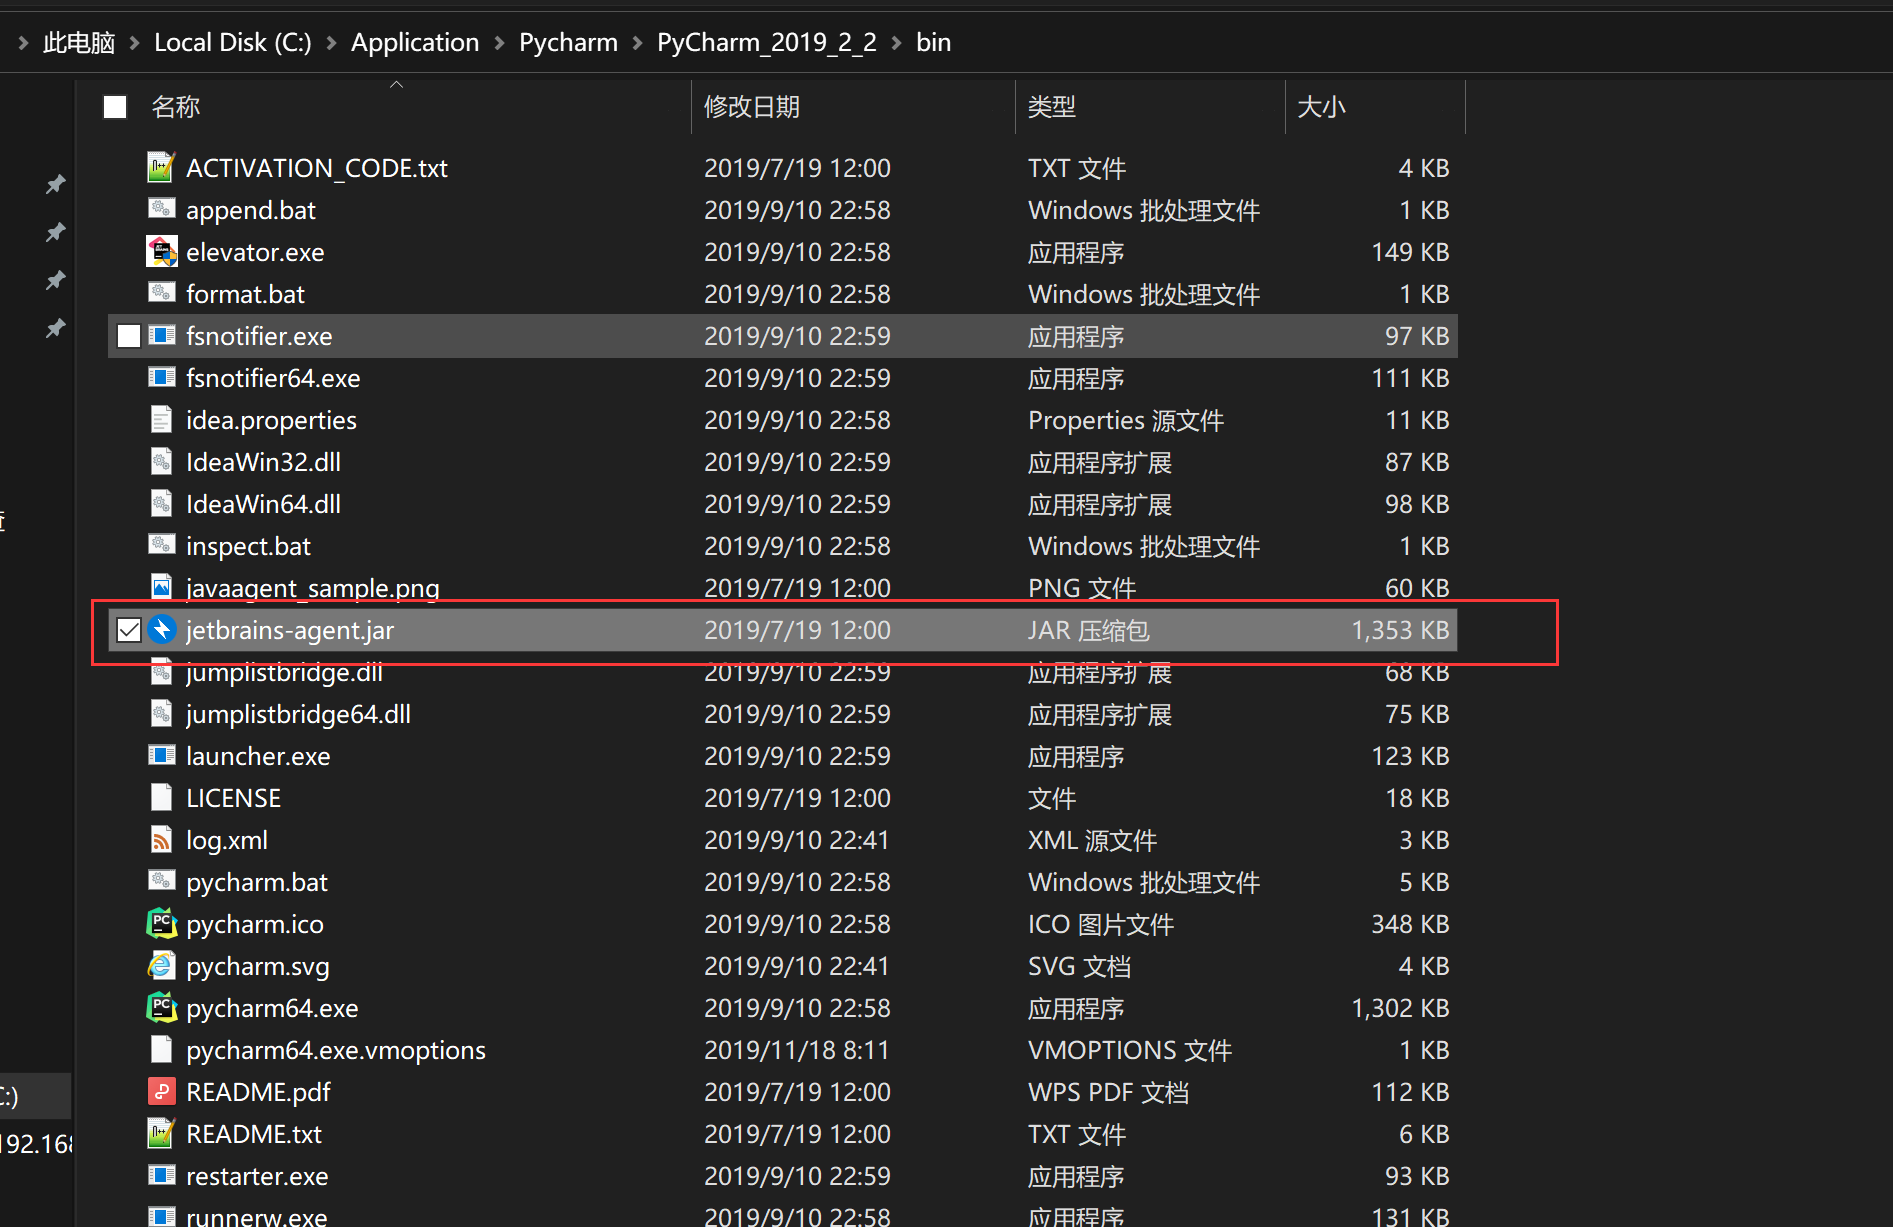Click the idea.properties file icon
Viewport: 1893px width, 1227px height.
161,419
